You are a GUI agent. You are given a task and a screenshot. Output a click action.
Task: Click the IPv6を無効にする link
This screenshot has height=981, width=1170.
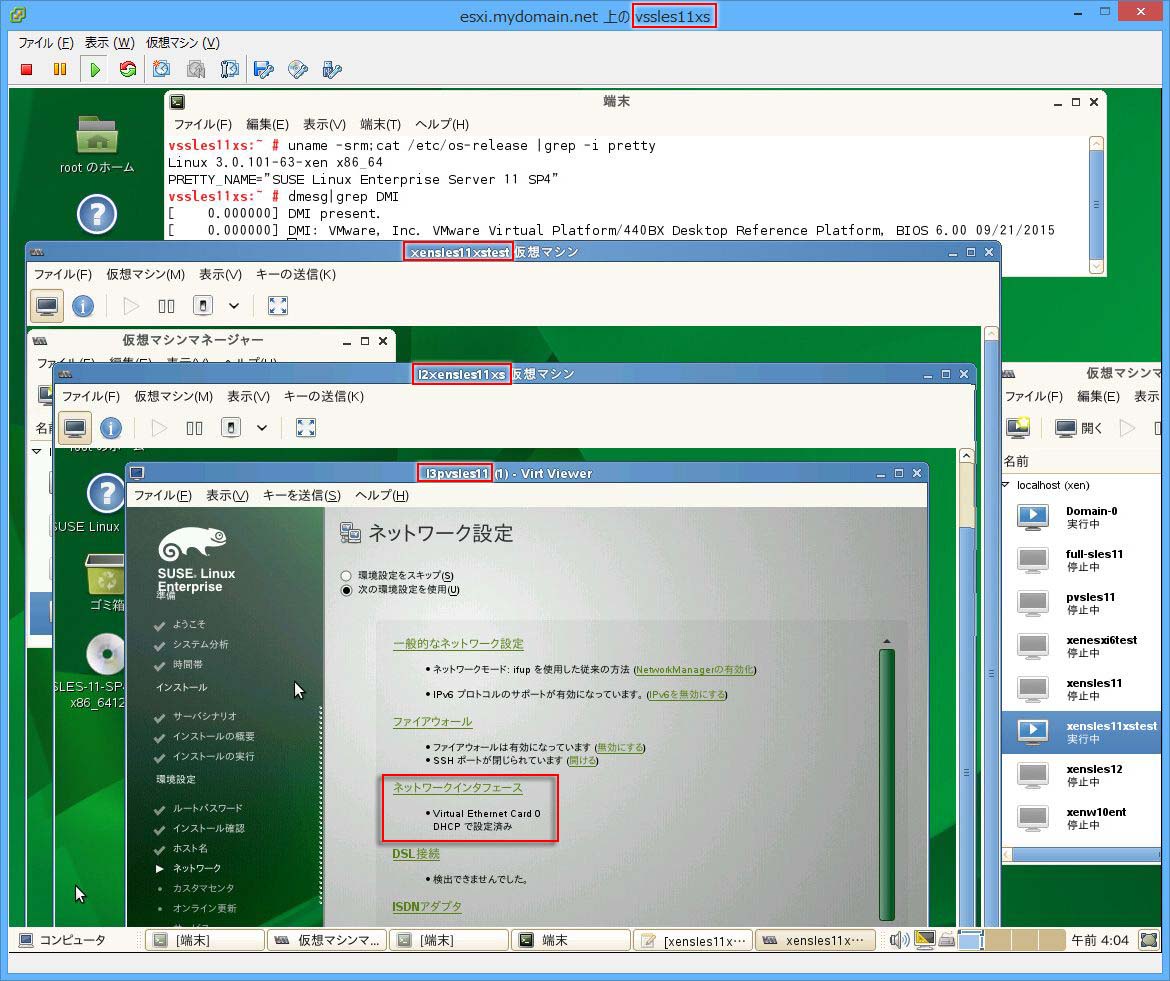coord(686,695)
